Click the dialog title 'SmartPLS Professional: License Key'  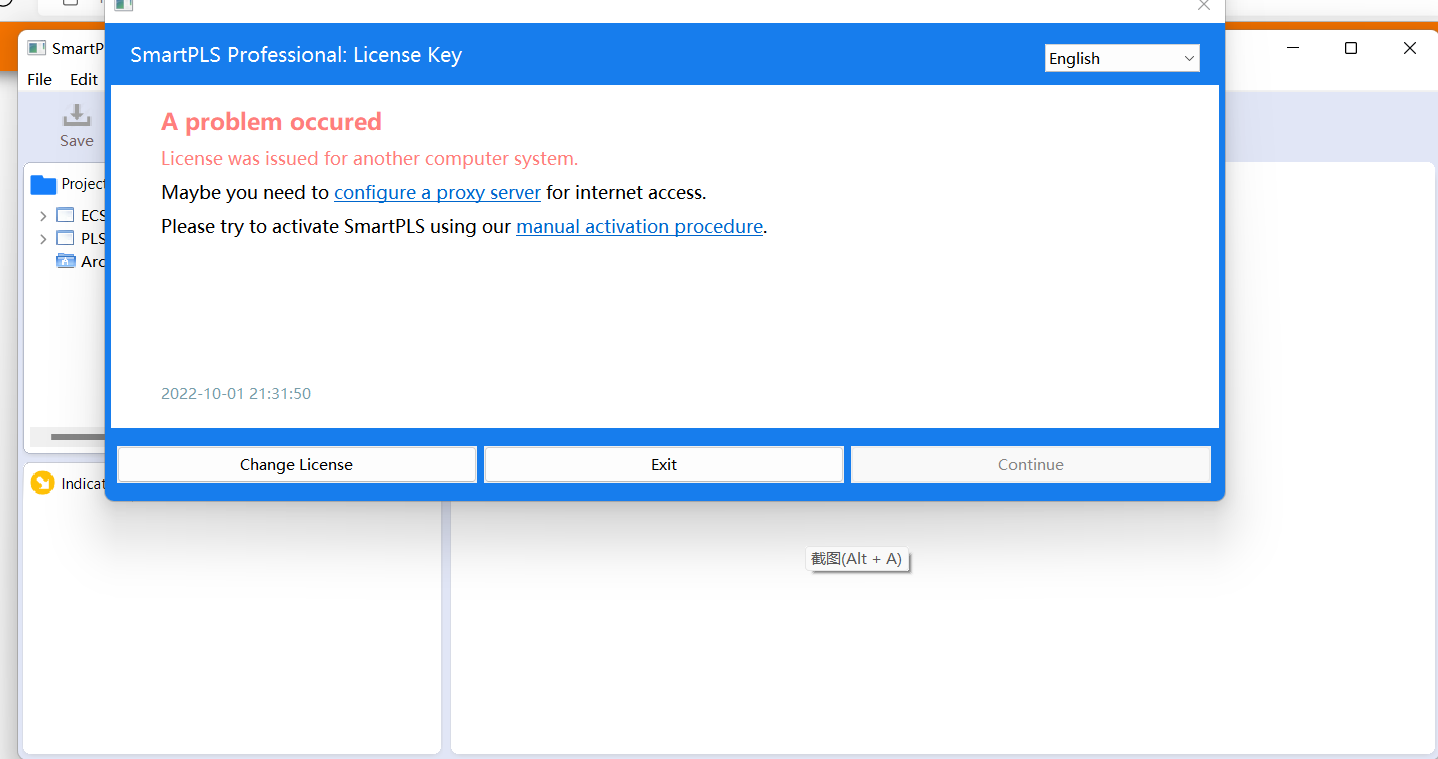click(x=296, y=55)
